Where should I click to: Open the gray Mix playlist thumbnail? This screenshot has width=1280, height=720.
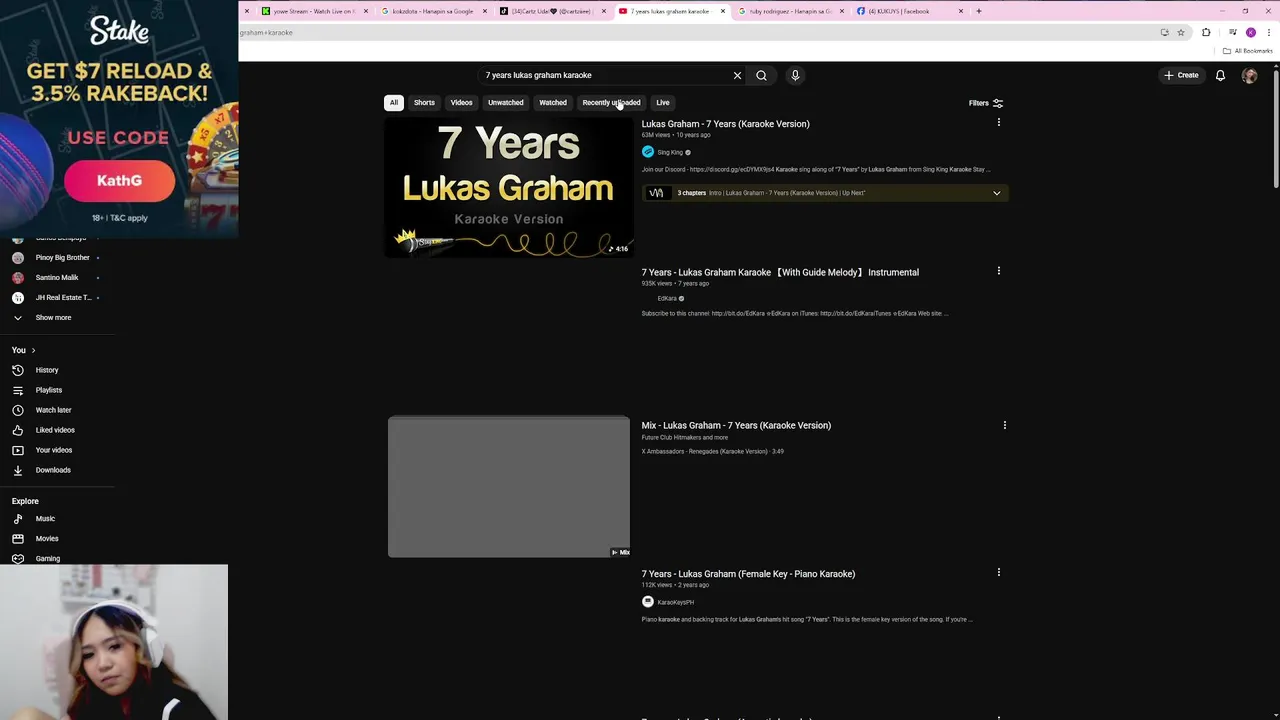509,487
